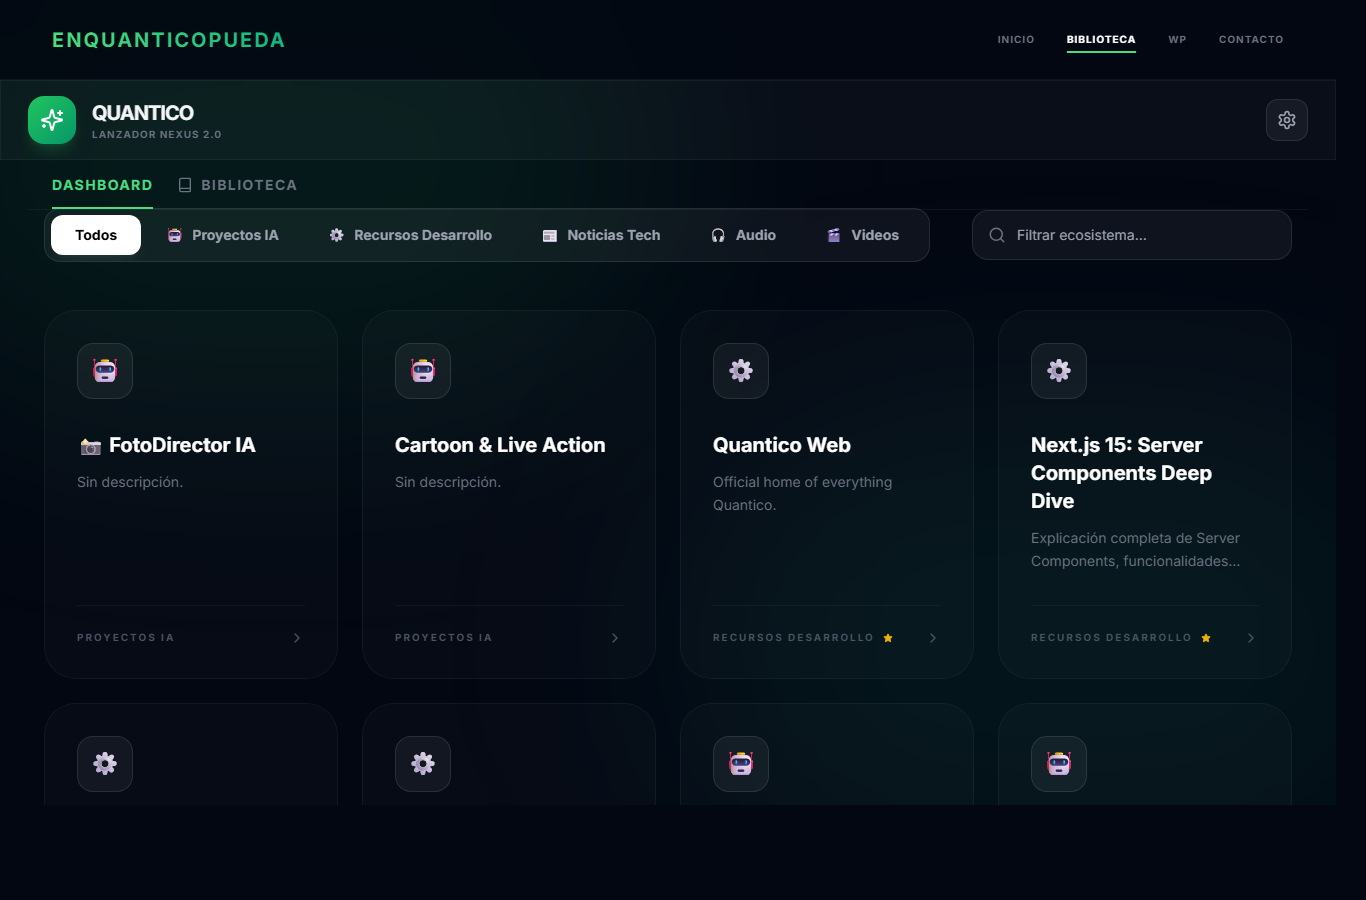The image size is (1366, 900).
Task: Open the WP navigation link
Action: point(1177,40)
